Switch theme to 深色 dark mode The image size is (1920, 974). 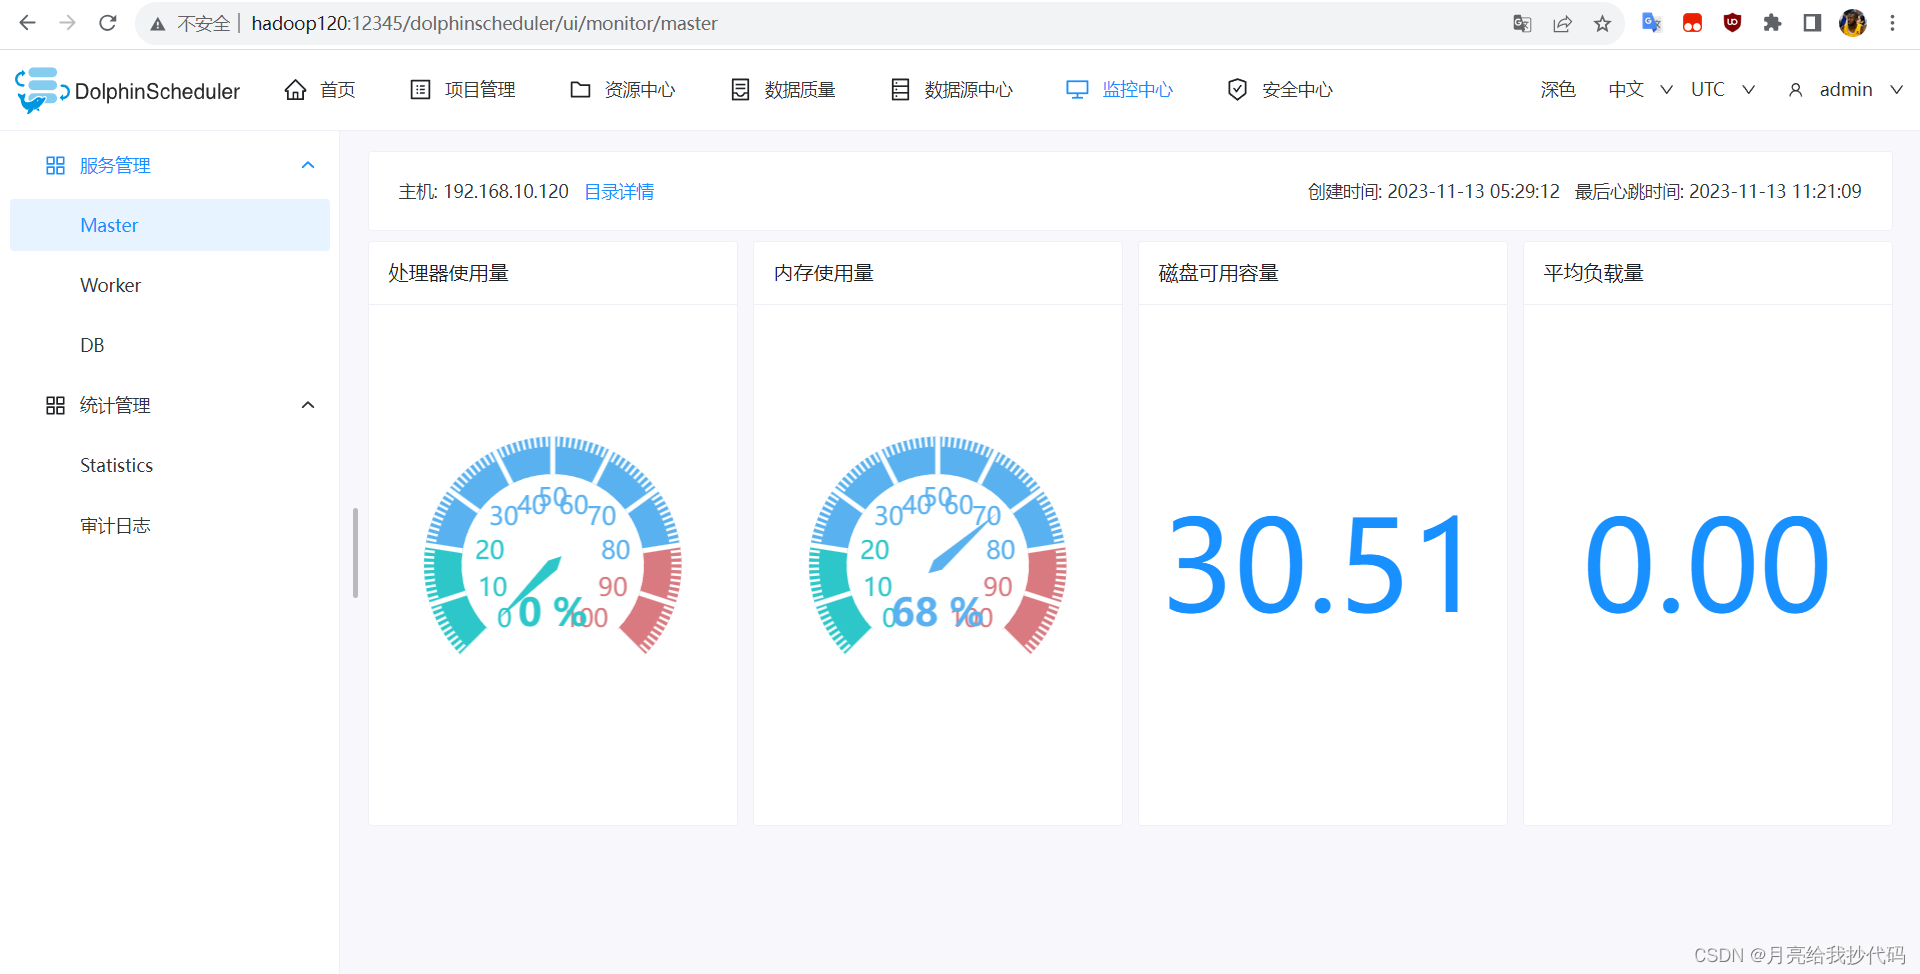[1557, 90]
